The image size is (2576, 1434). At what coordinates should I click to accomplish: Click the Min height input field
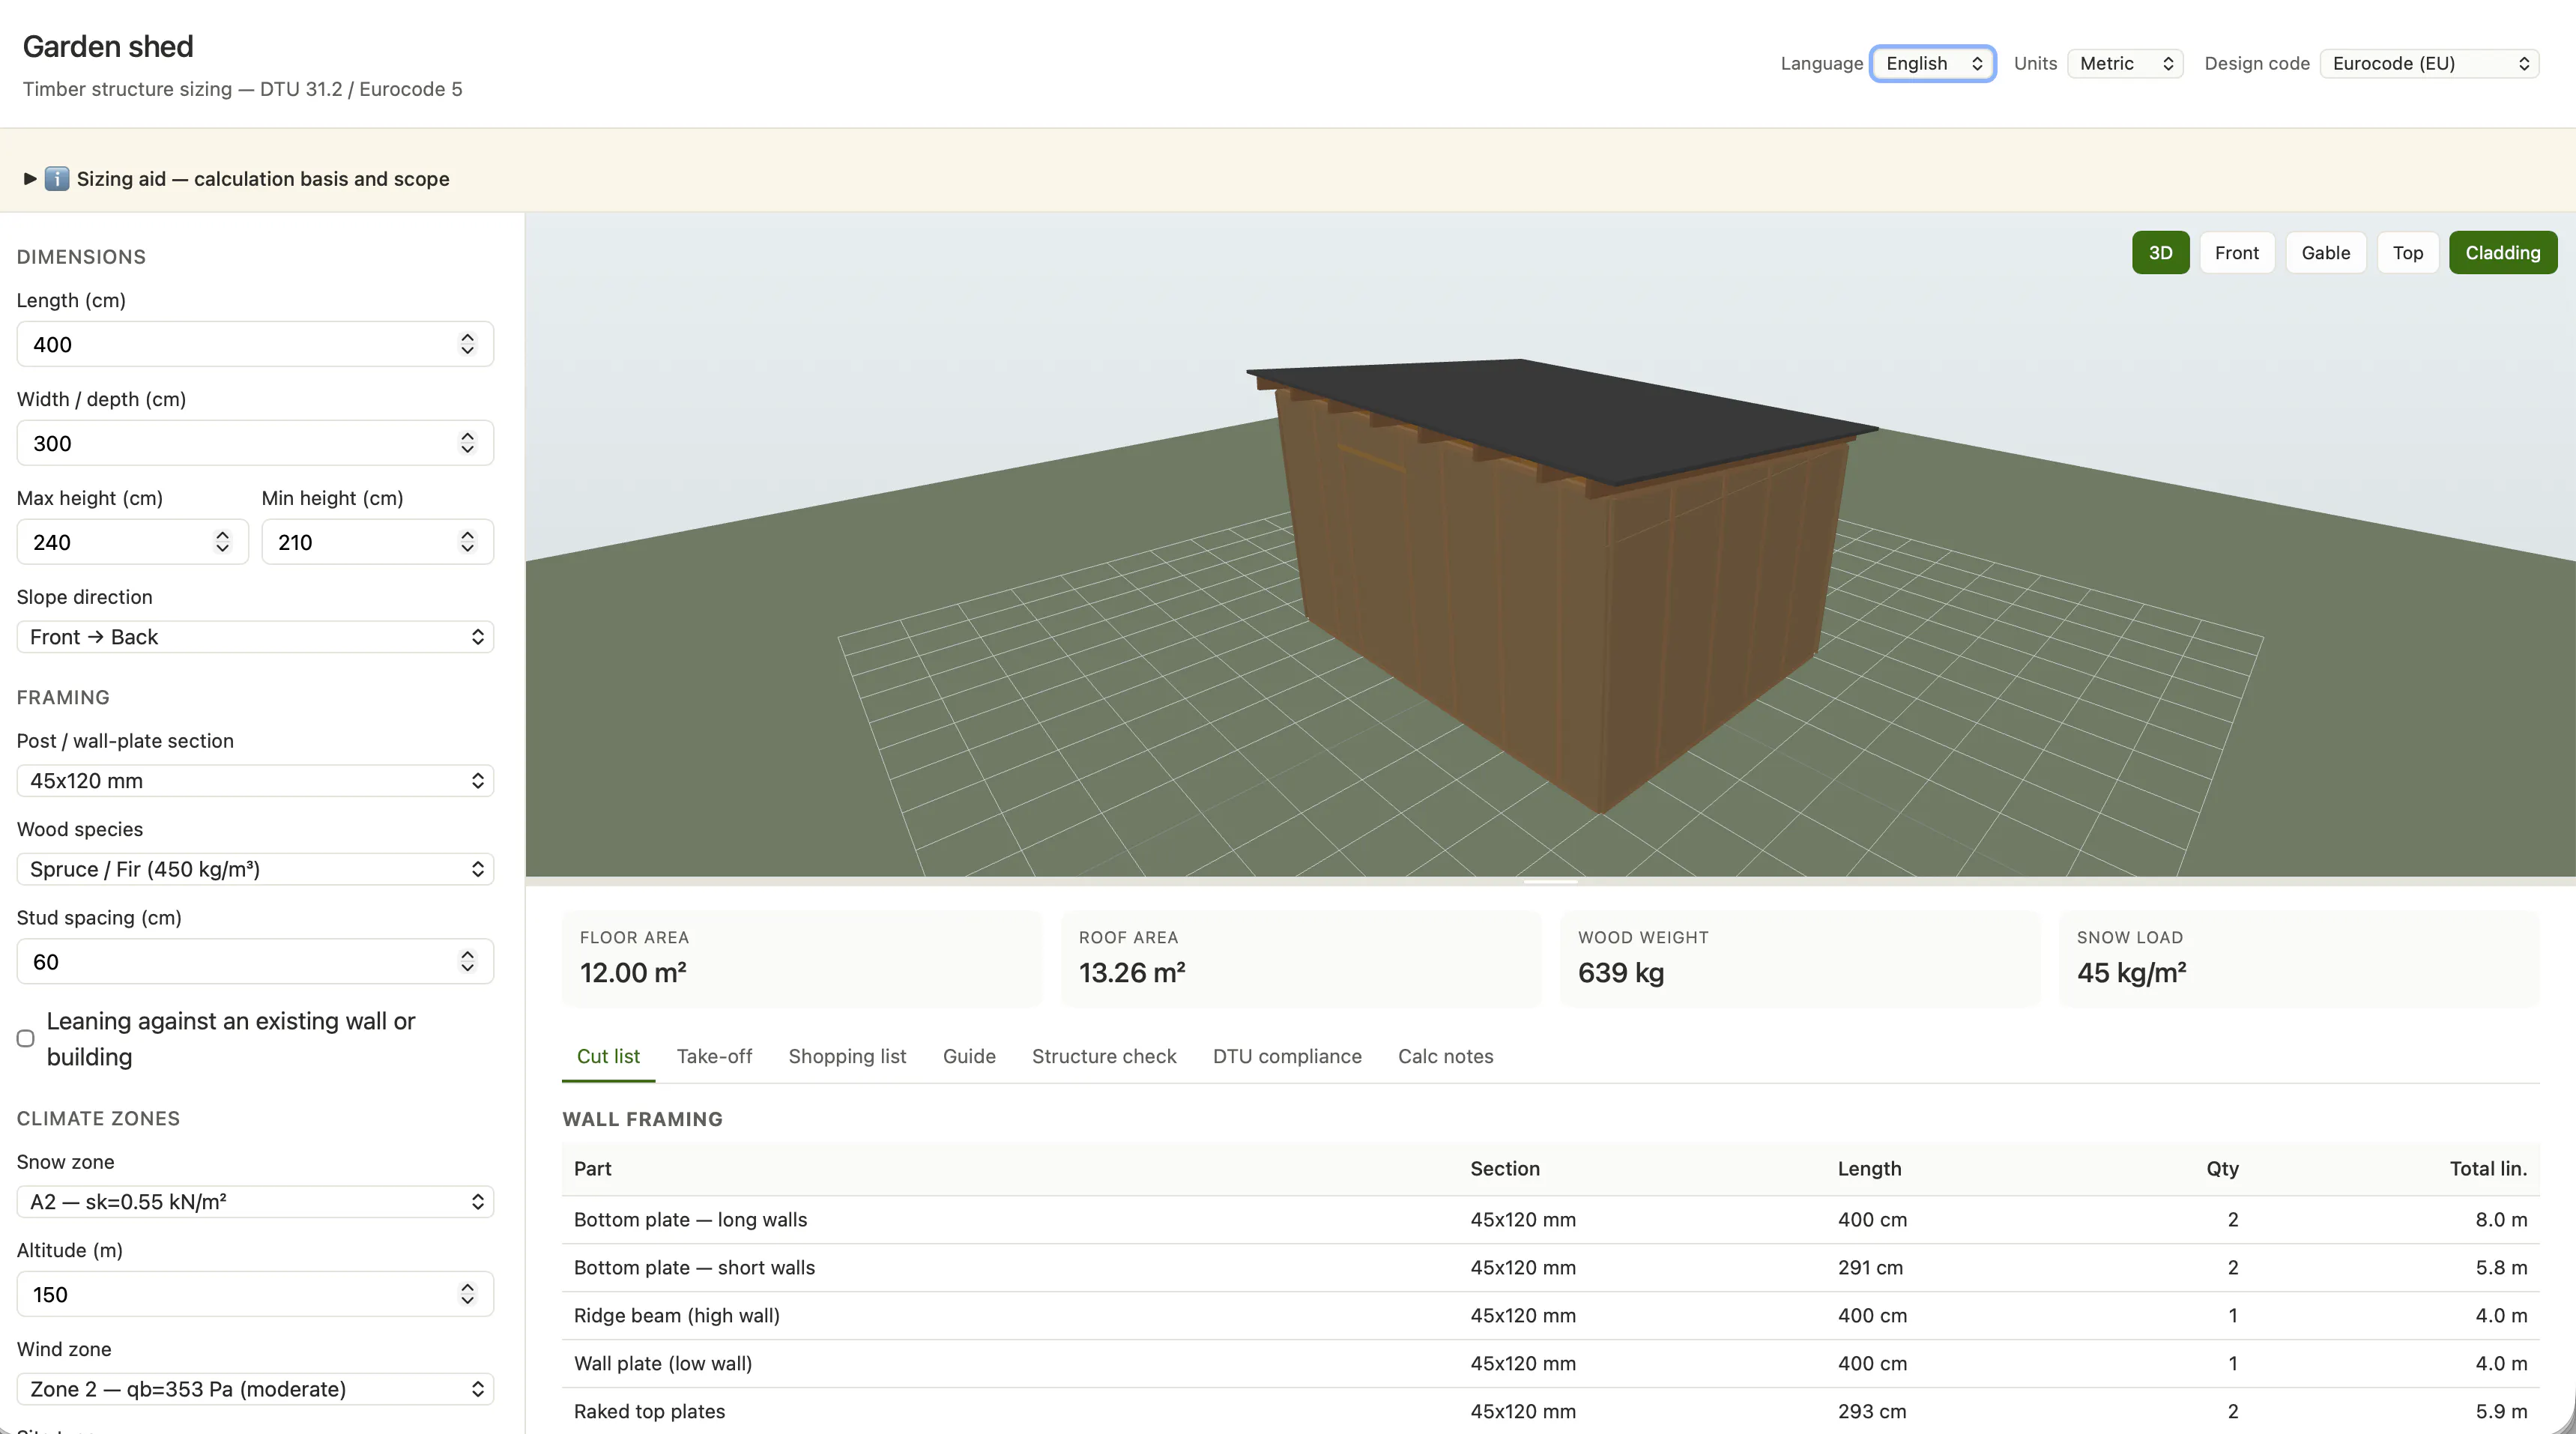pos(377,542)
